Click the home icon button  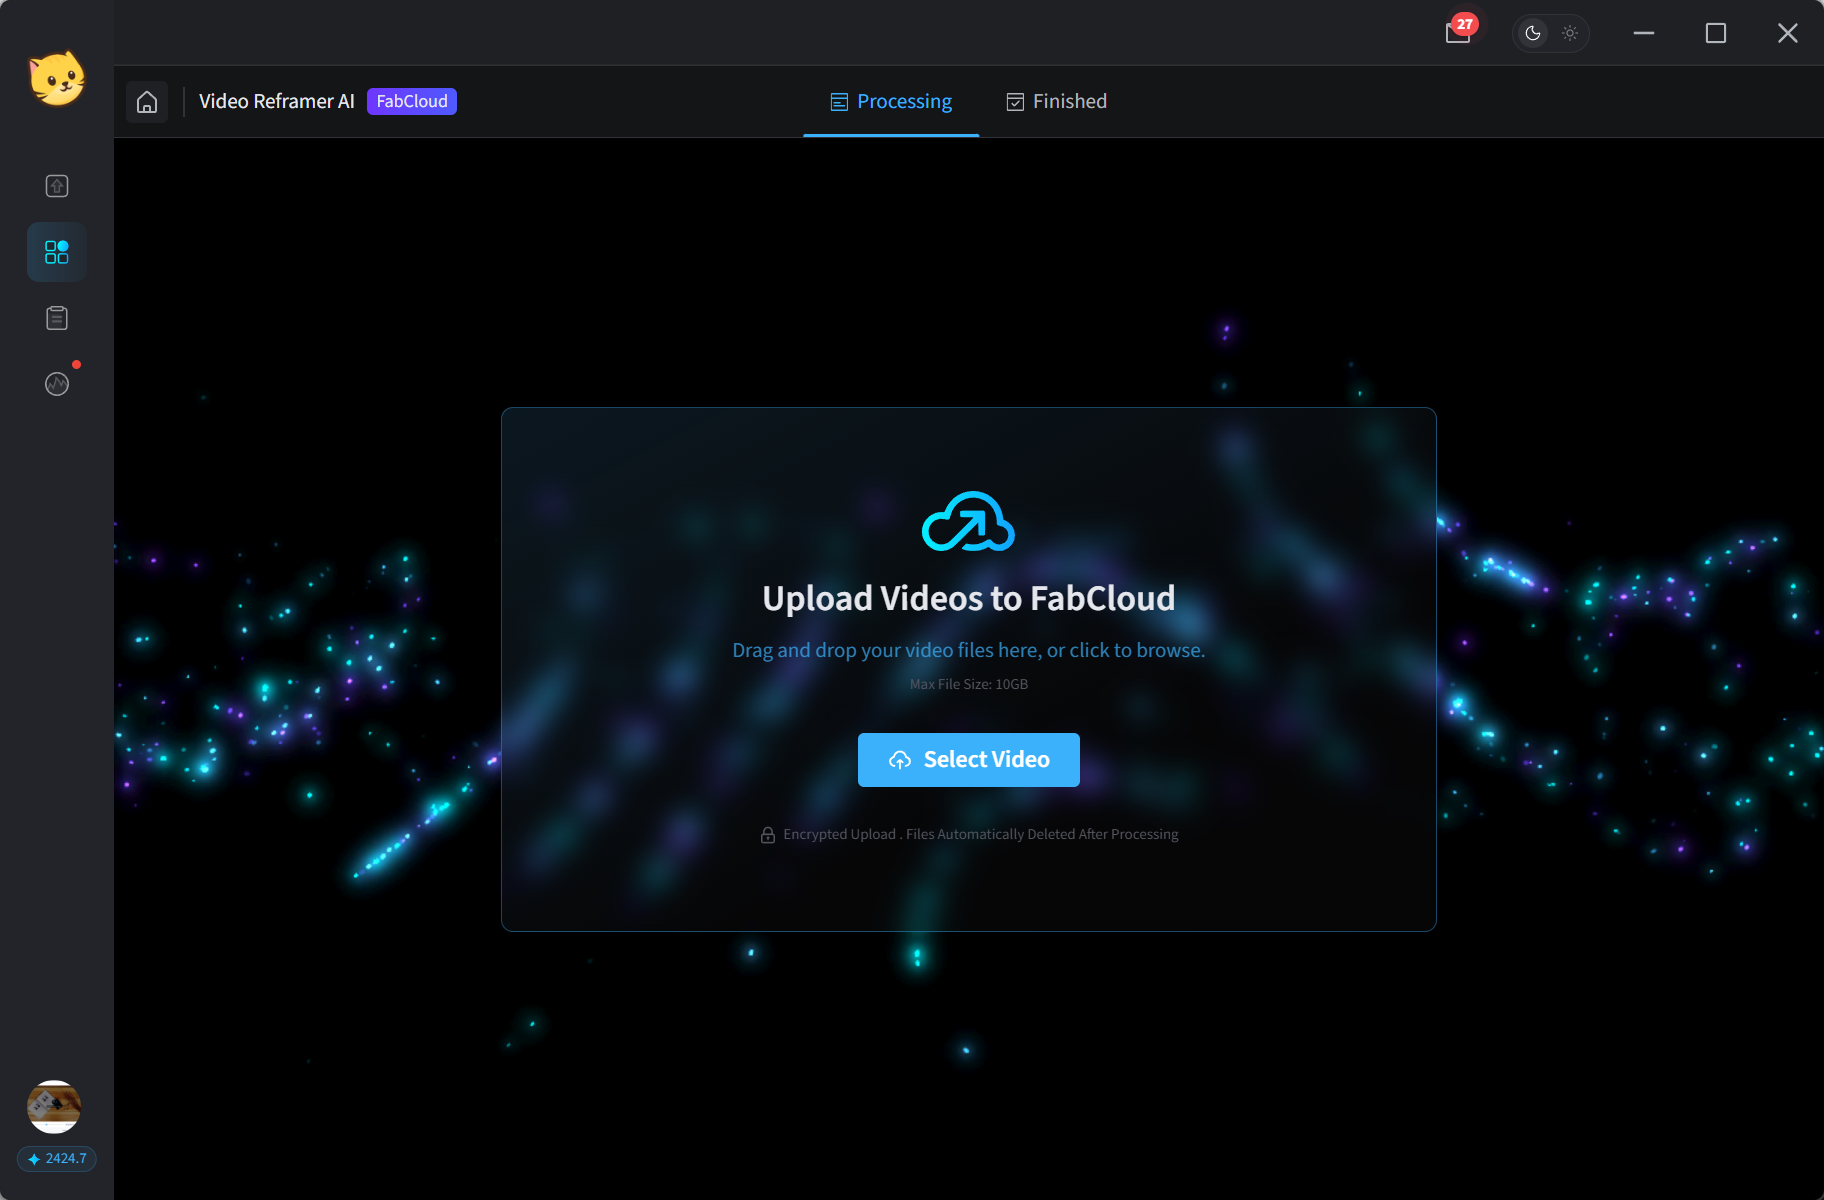point(147,102)
